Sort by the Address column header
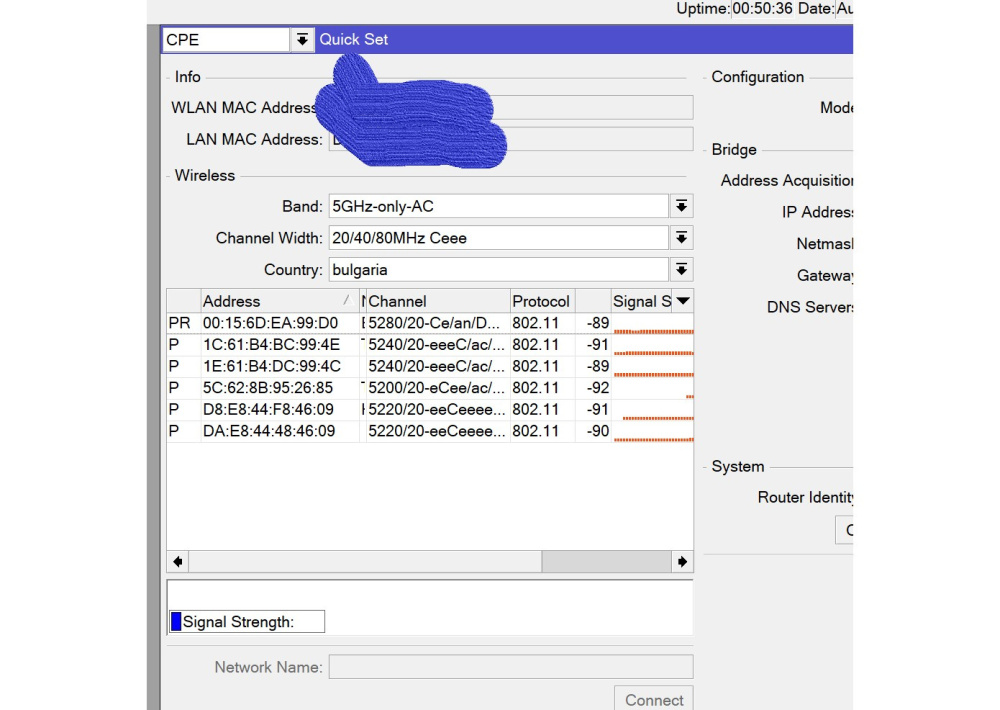Viewport: 1000px width, 710px height. pyautogui.click(x=270, y=301)
